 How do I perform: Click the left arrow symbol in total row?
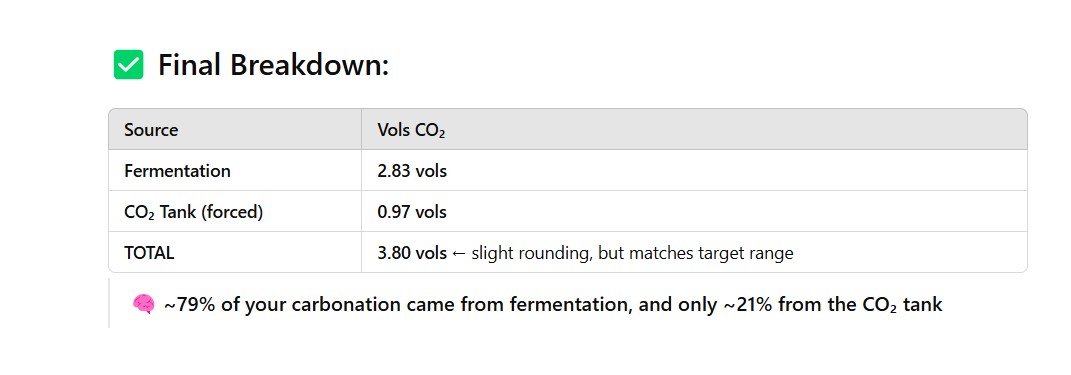click(459, 253)
